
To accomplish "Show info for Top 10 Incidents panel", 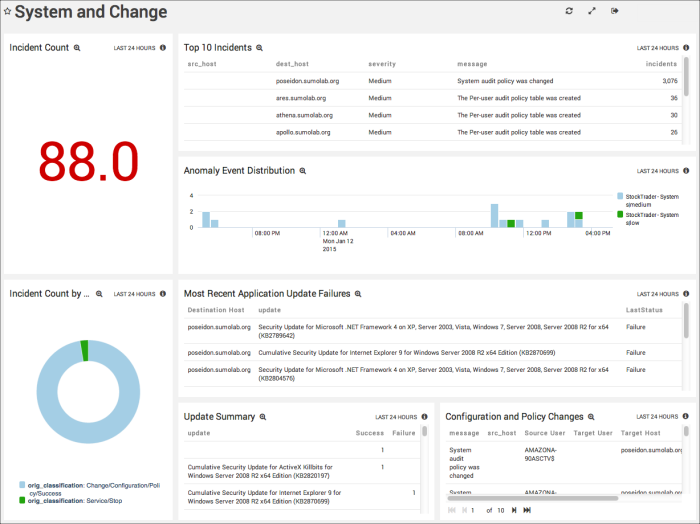I will coord(687,47).
